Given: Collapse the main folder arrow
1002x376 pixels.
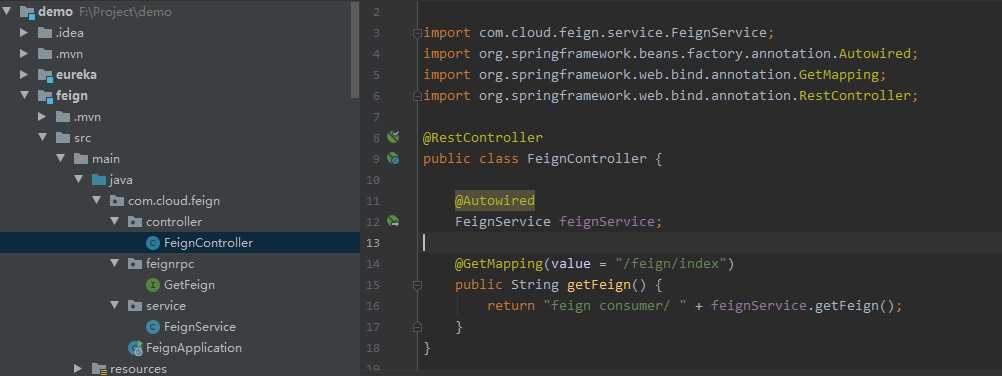Looking at the screenshot, I should click(60, 159).
